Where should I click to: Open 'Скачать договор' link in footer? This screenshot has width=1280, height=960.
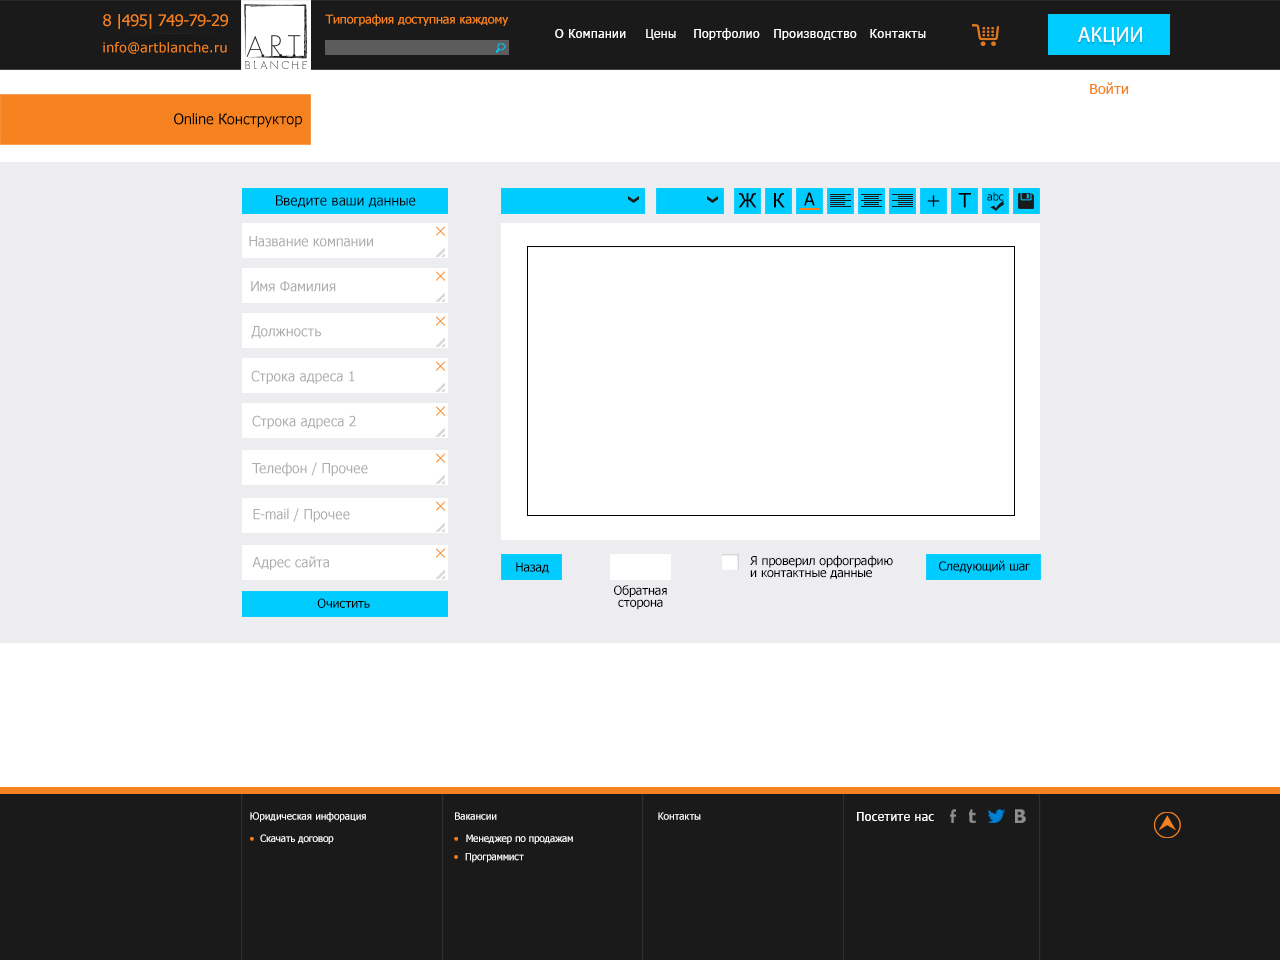tap(297, 839)
